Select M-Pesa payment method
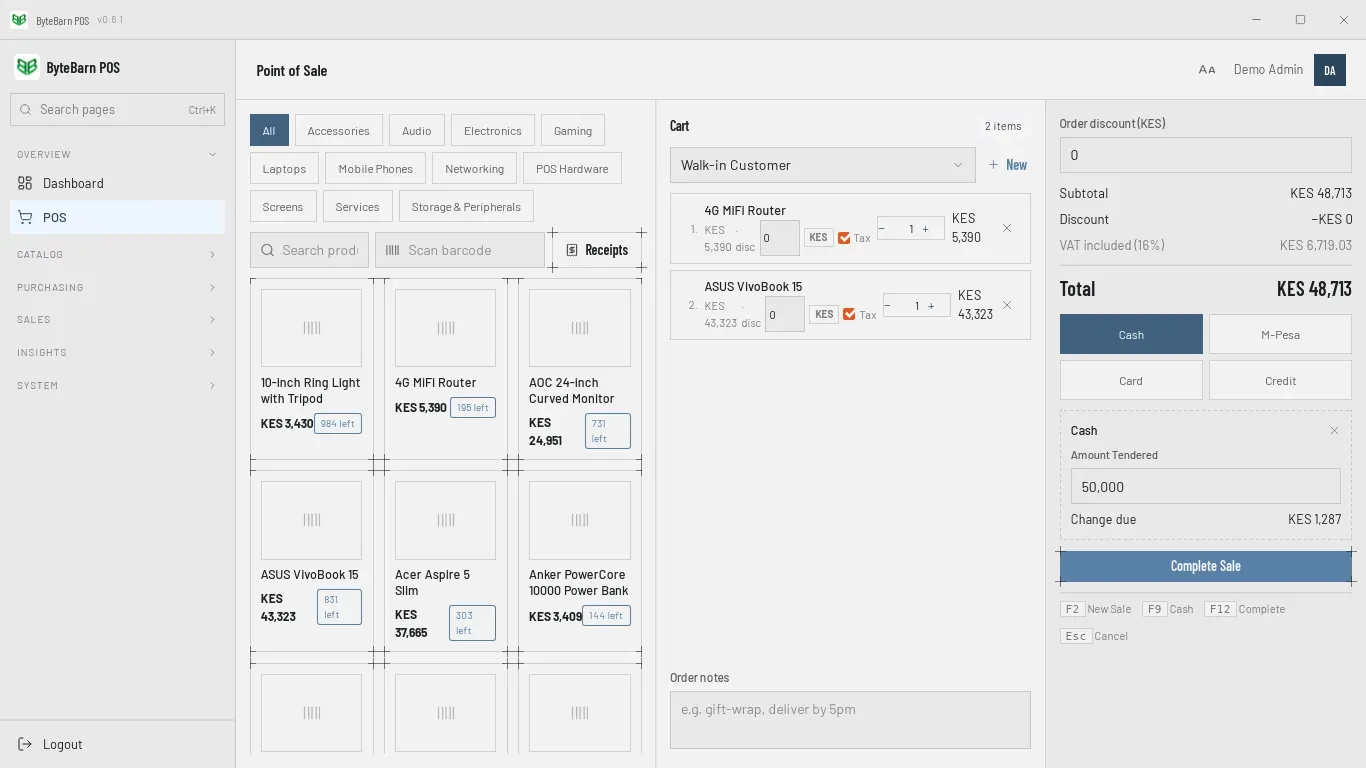 pos(1280,334)
